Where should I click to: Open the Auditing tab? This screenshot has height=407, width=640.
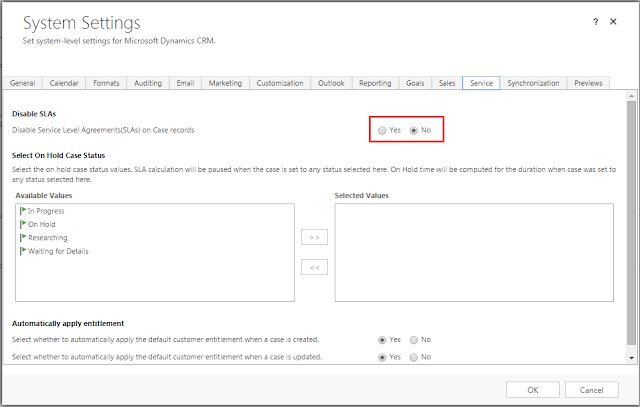click(149, 83)
